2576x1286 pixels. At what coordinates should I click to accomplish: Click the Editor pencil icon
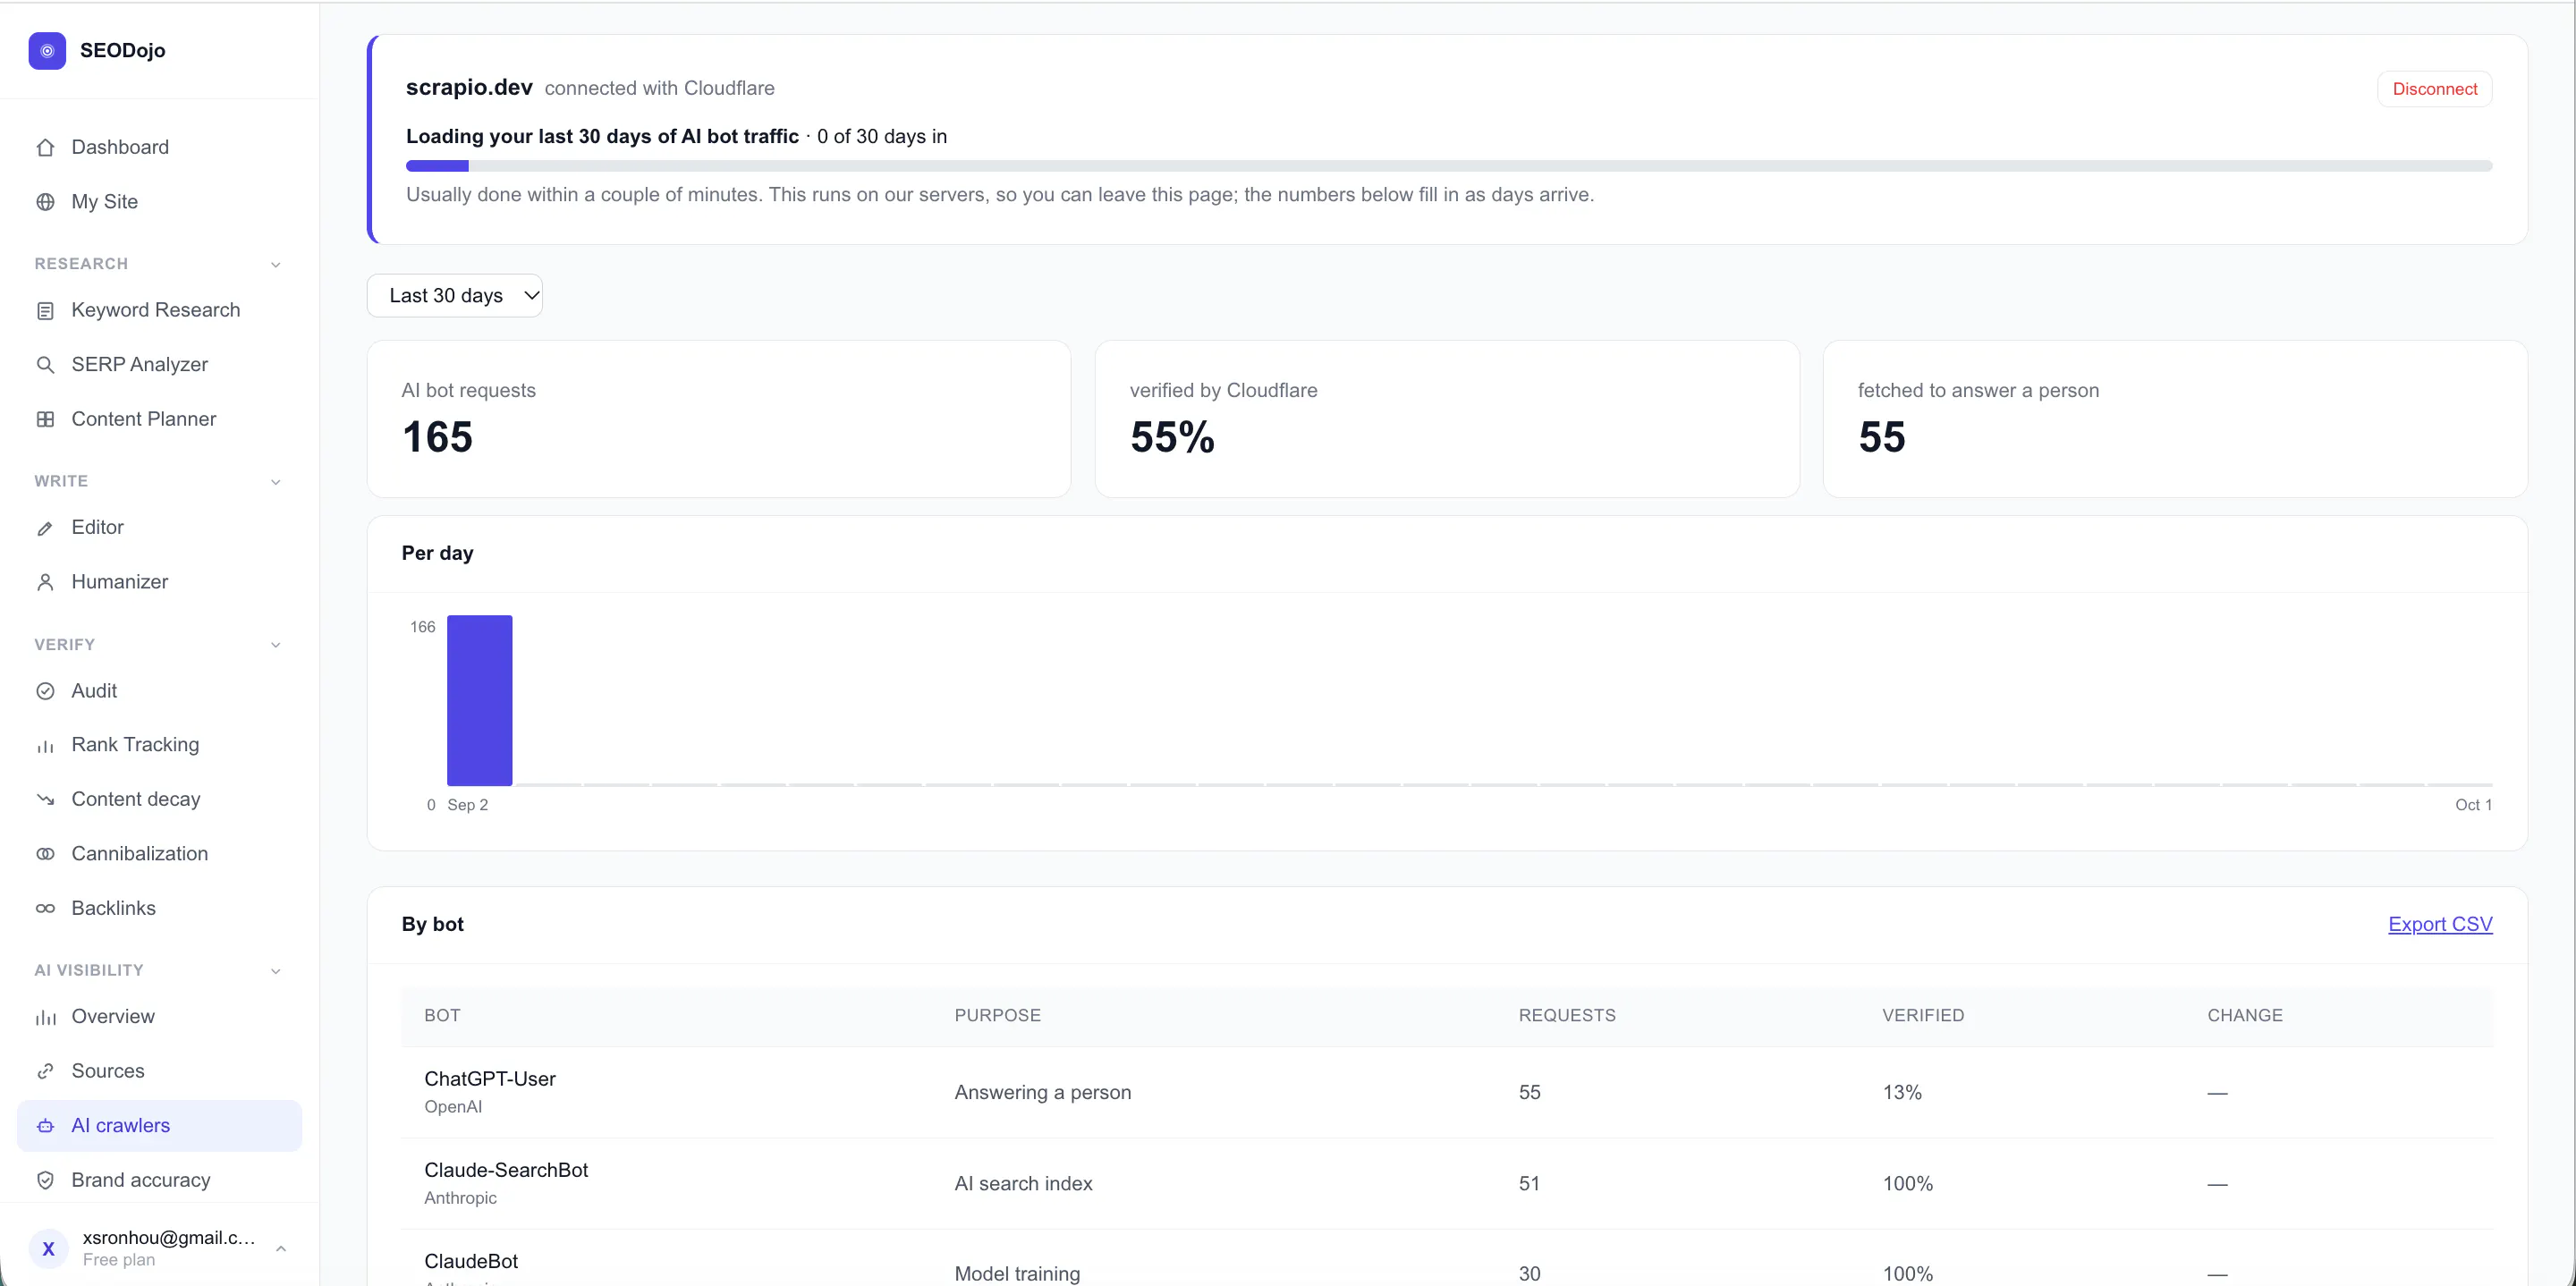coord(45,528)
